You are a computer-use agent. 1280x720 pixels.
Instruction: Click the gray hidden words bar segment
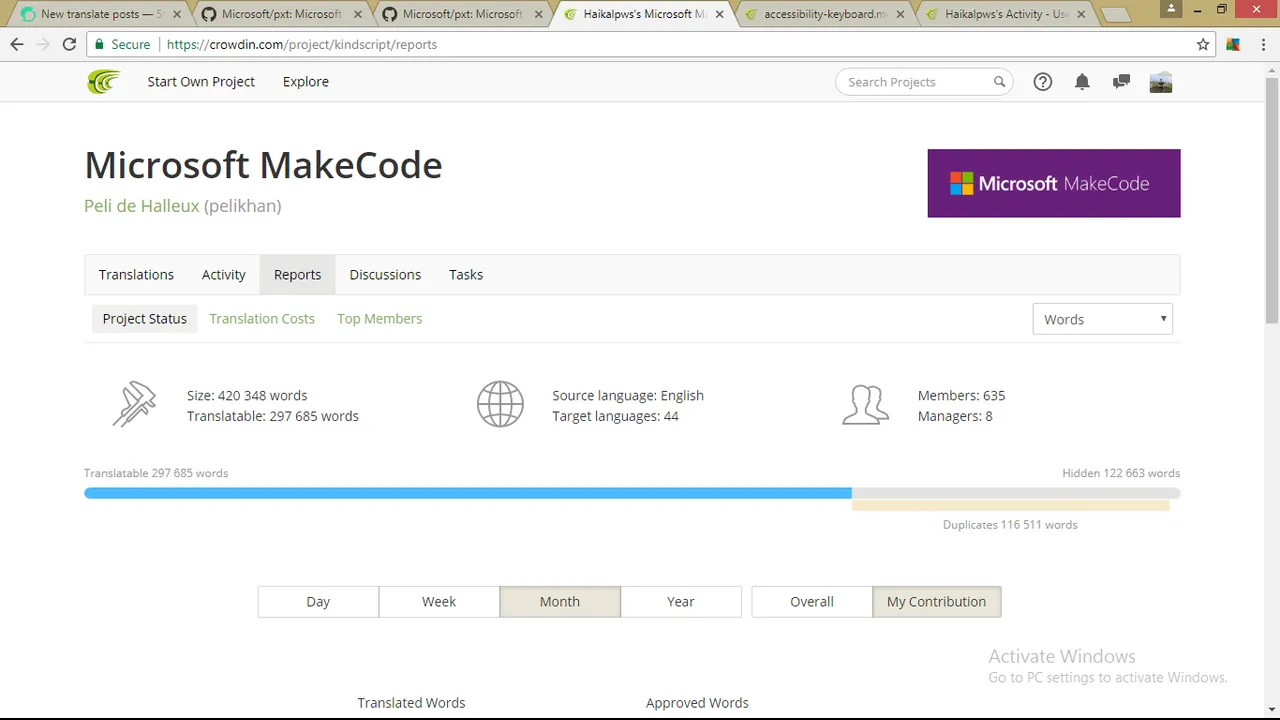(x=1016, y=493)
